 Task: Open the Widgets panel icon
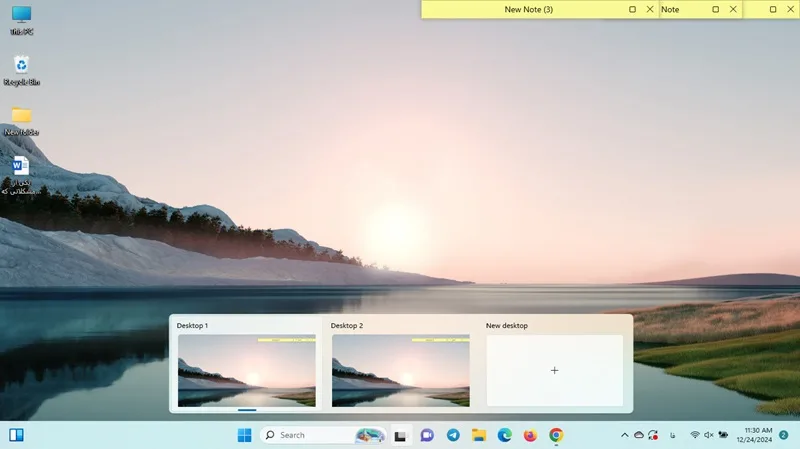16,435
